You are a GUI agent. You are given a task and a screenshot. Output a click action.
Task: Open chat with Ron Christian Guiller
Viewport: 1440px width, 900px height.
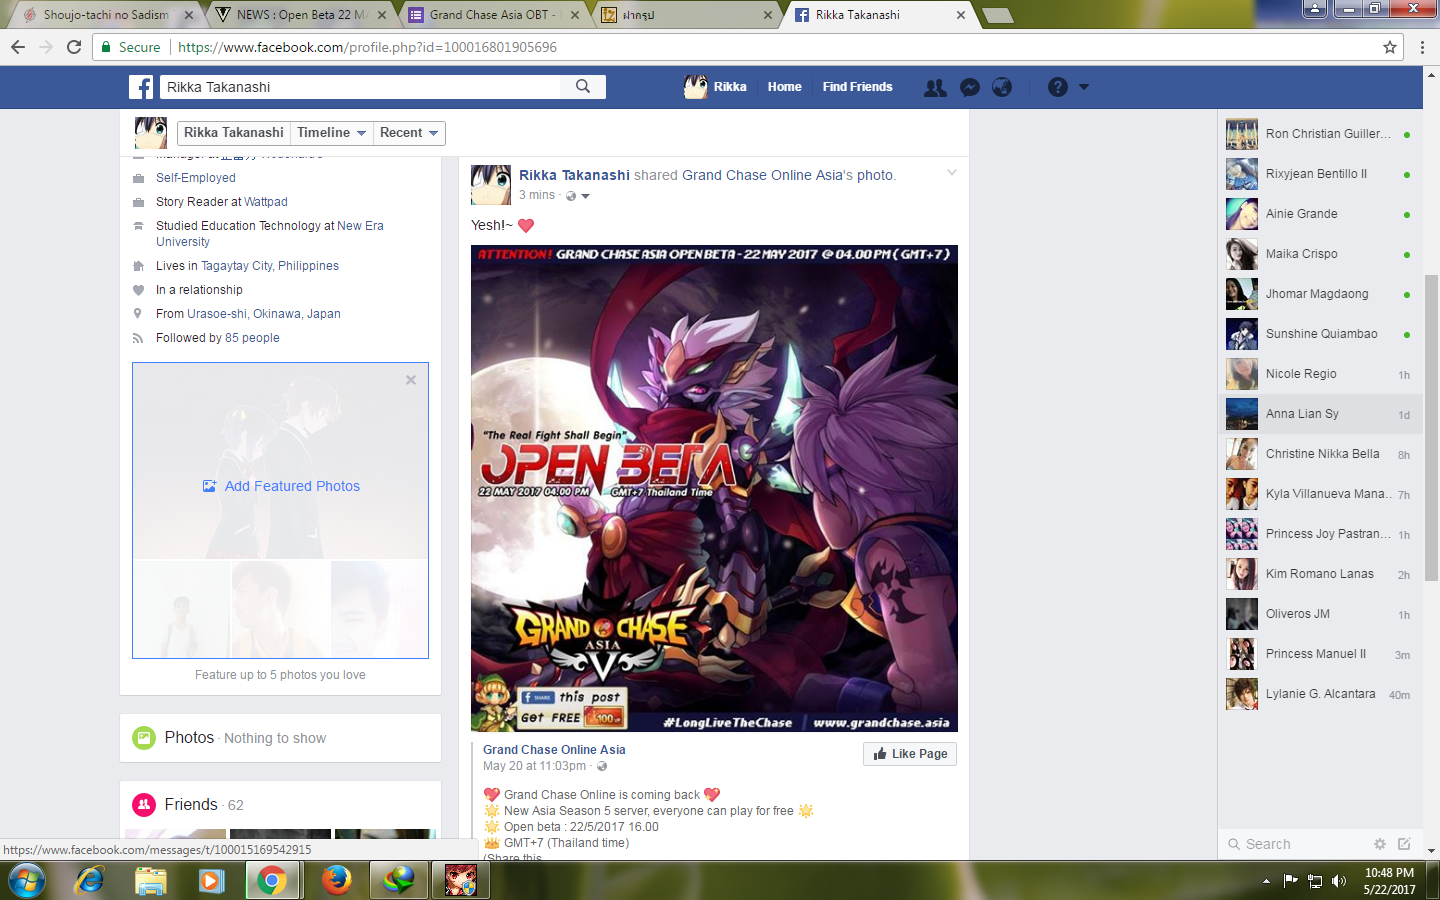click(x=1320, y=134)
